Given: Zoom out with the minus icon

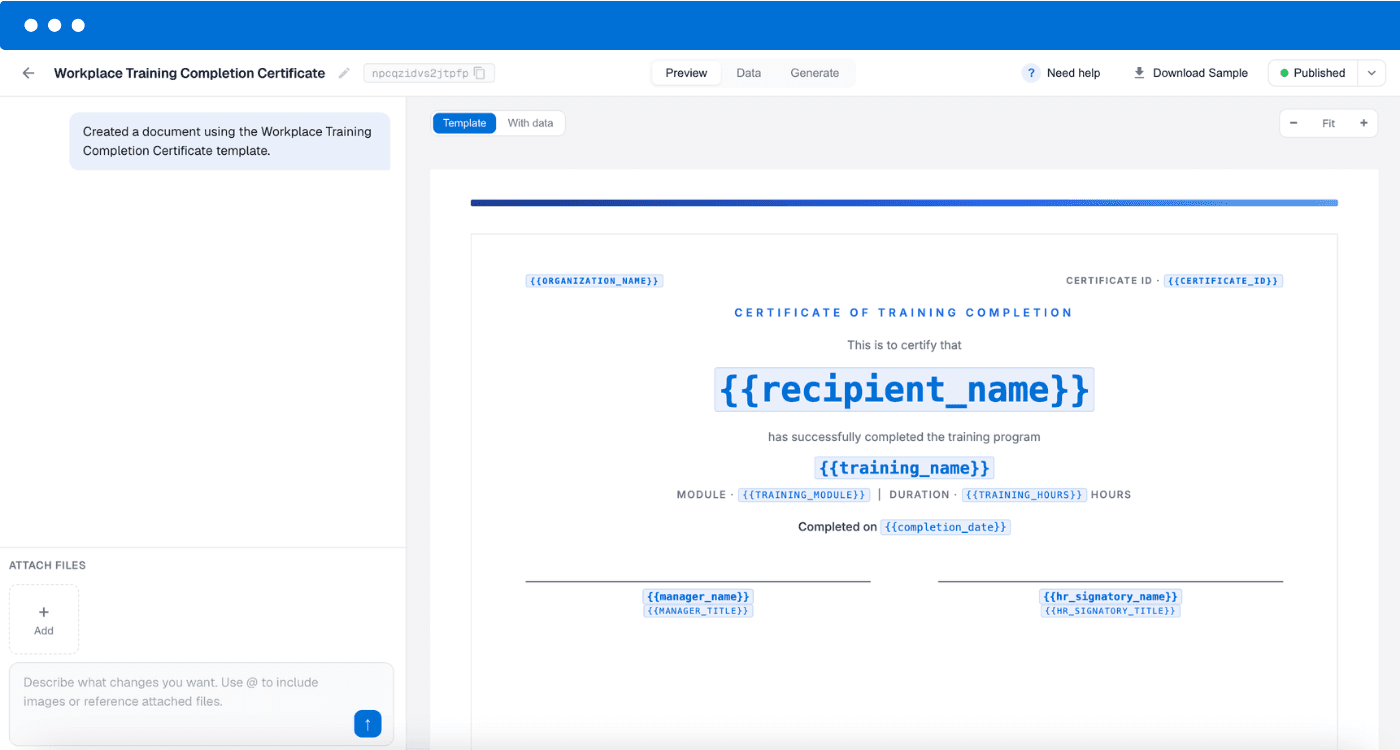Looking at the screenshot, I should coord(1293,123).
